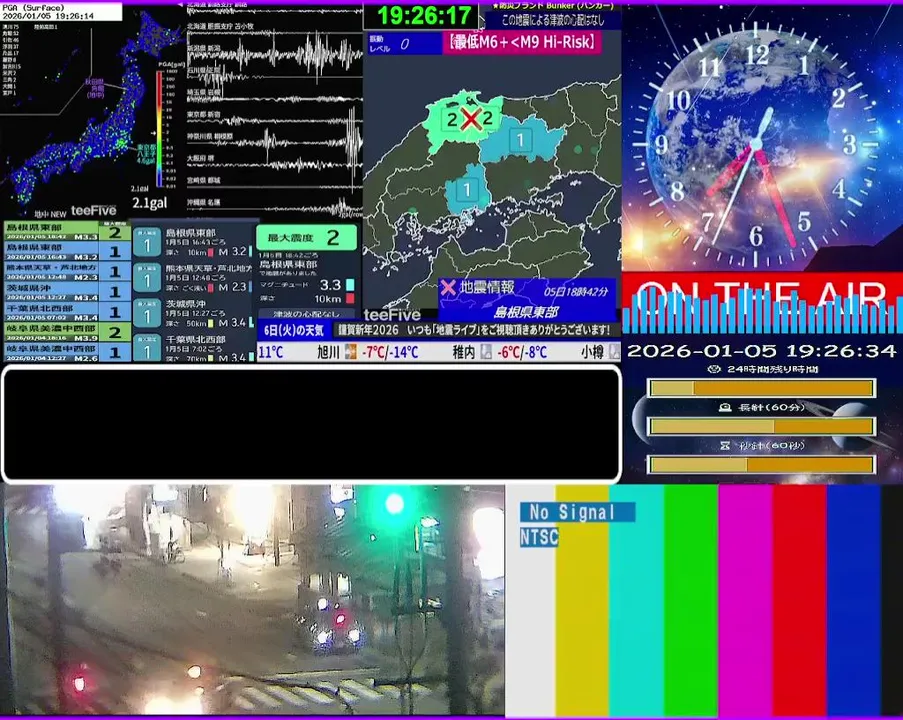This screenshot has width=903, height=720.
Task: Click the 長針(60分) progress bar
Action: [x=761, y=426]
